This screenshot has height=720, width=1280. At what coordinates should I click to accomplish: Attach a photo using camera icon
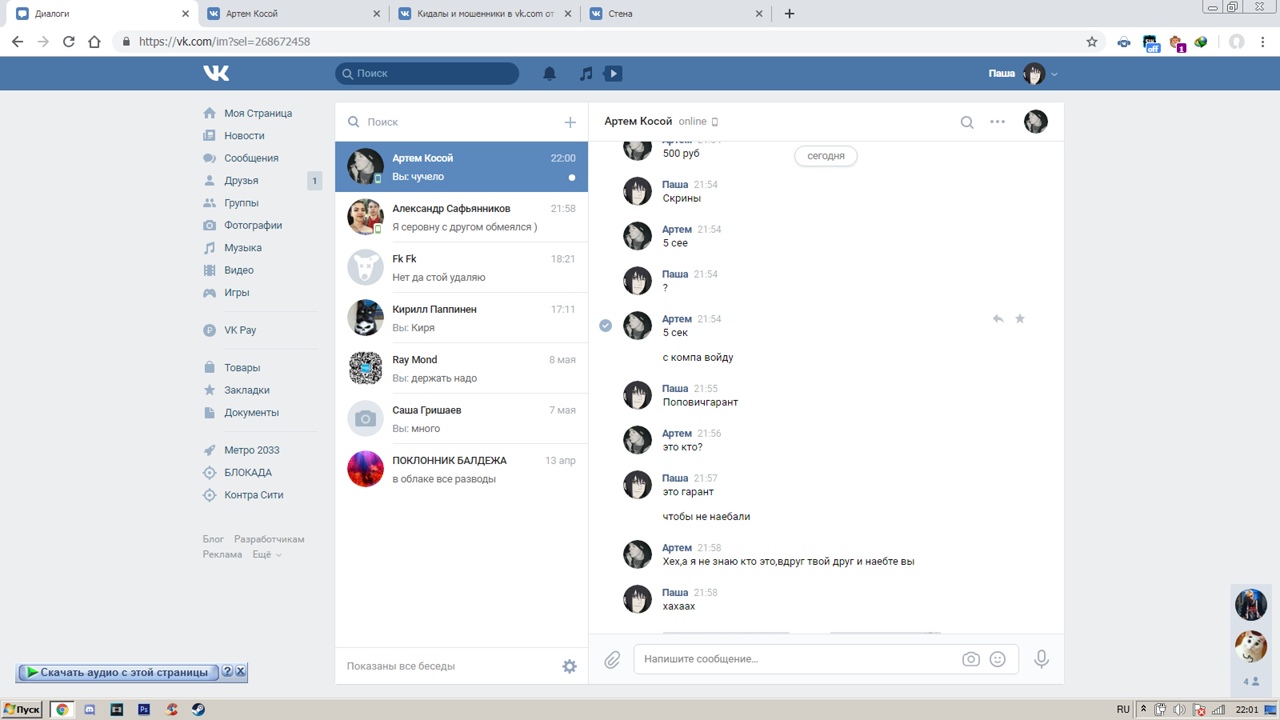click(x=970, y=660)
